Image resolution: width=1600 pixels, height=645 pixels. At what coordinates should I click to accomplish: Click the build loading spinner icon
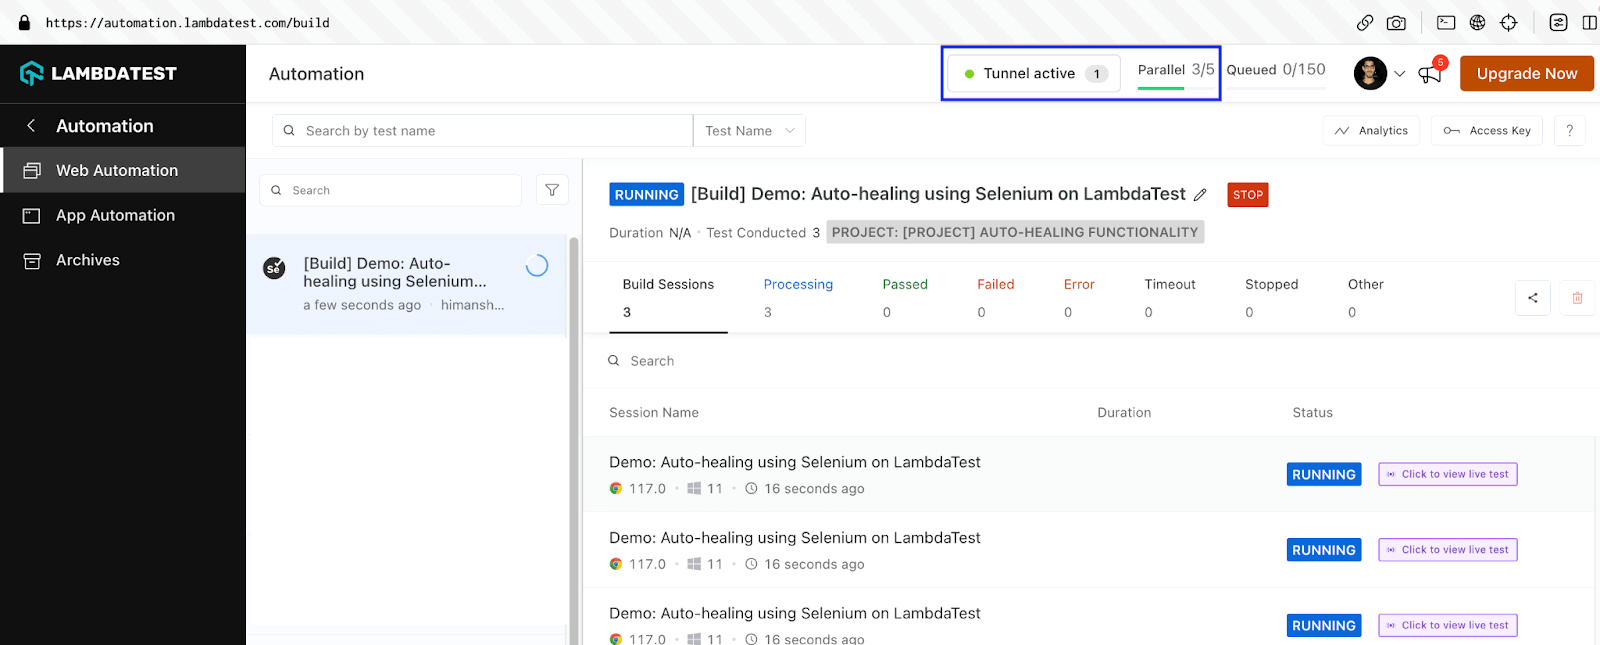click(x=537, y=265)
